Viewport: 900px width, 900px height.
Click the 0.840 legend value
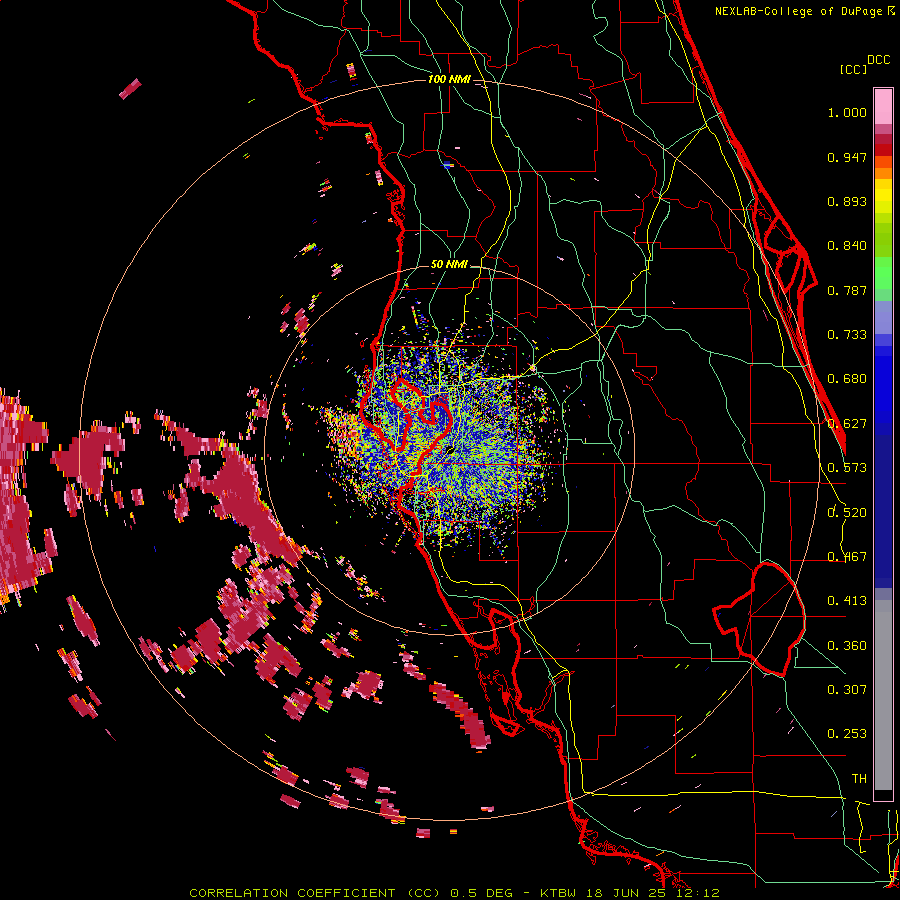tap(847, 246)
